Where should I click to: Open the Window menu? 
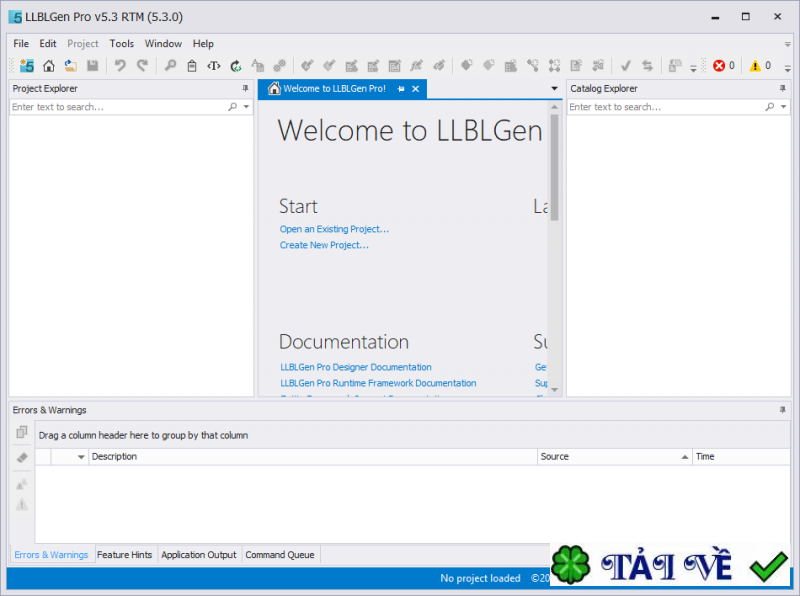point(163,43)
